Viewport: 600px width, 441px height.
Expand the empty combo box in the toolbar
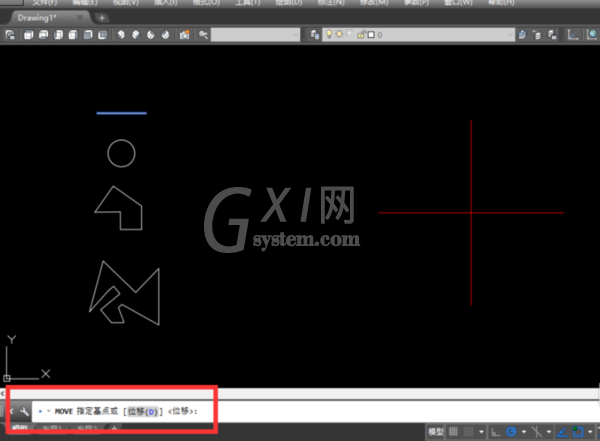296,35
